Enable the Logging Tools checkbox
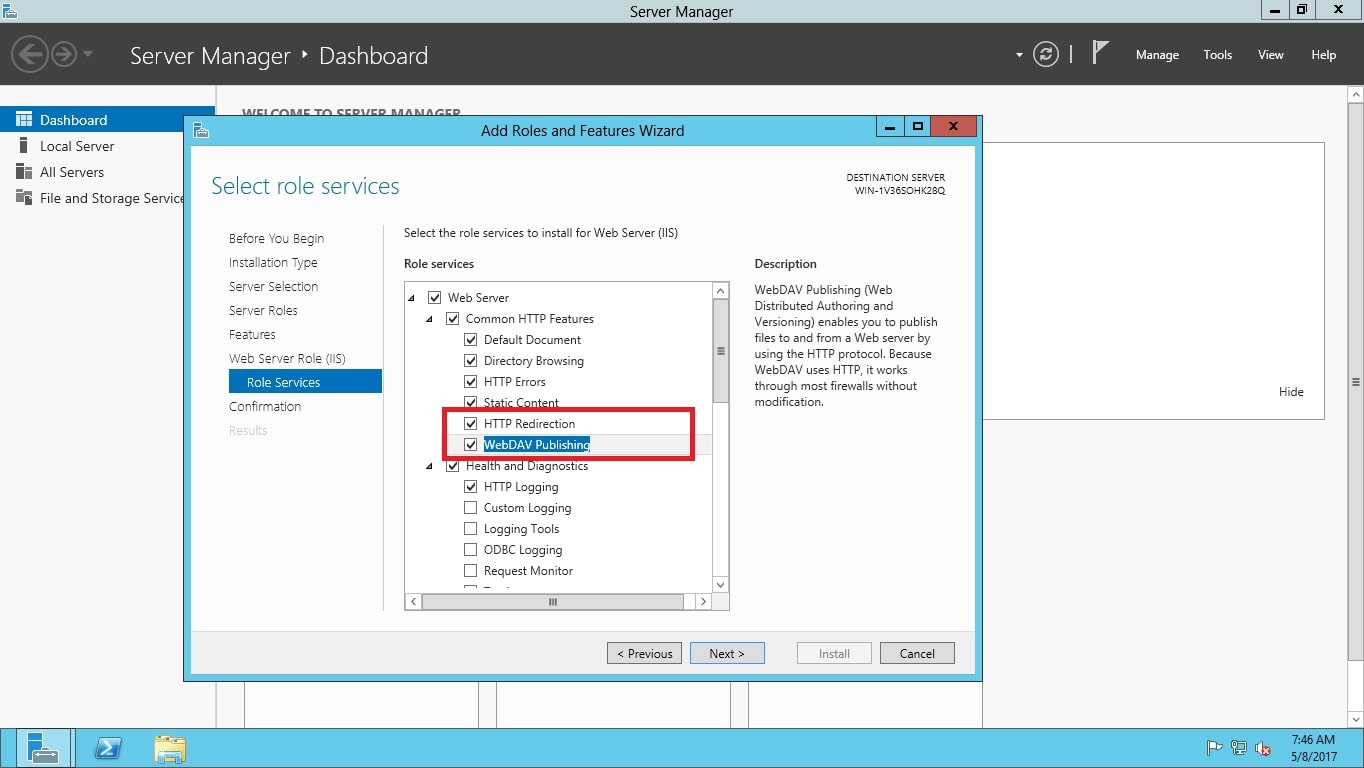The height and width of the screenshot is (768, 1364). pos(470,529)
